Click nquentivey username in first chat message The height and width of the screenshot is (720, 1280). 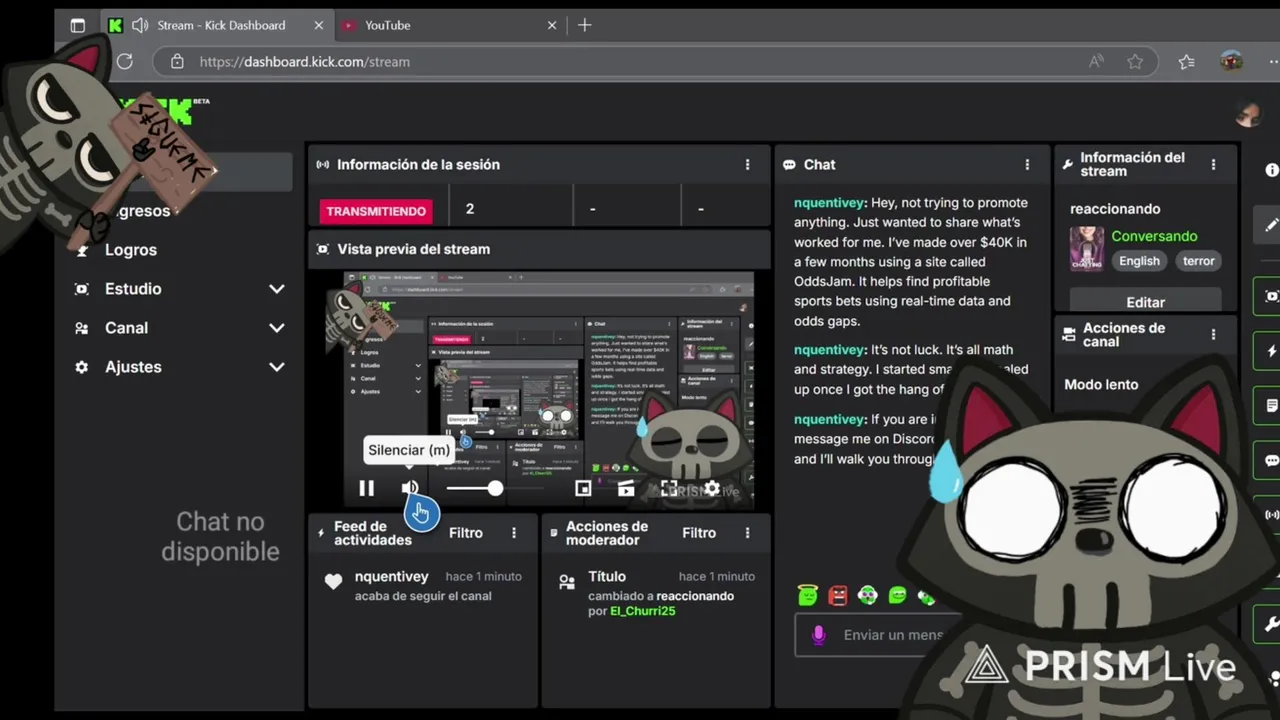[x=829, y=203]
